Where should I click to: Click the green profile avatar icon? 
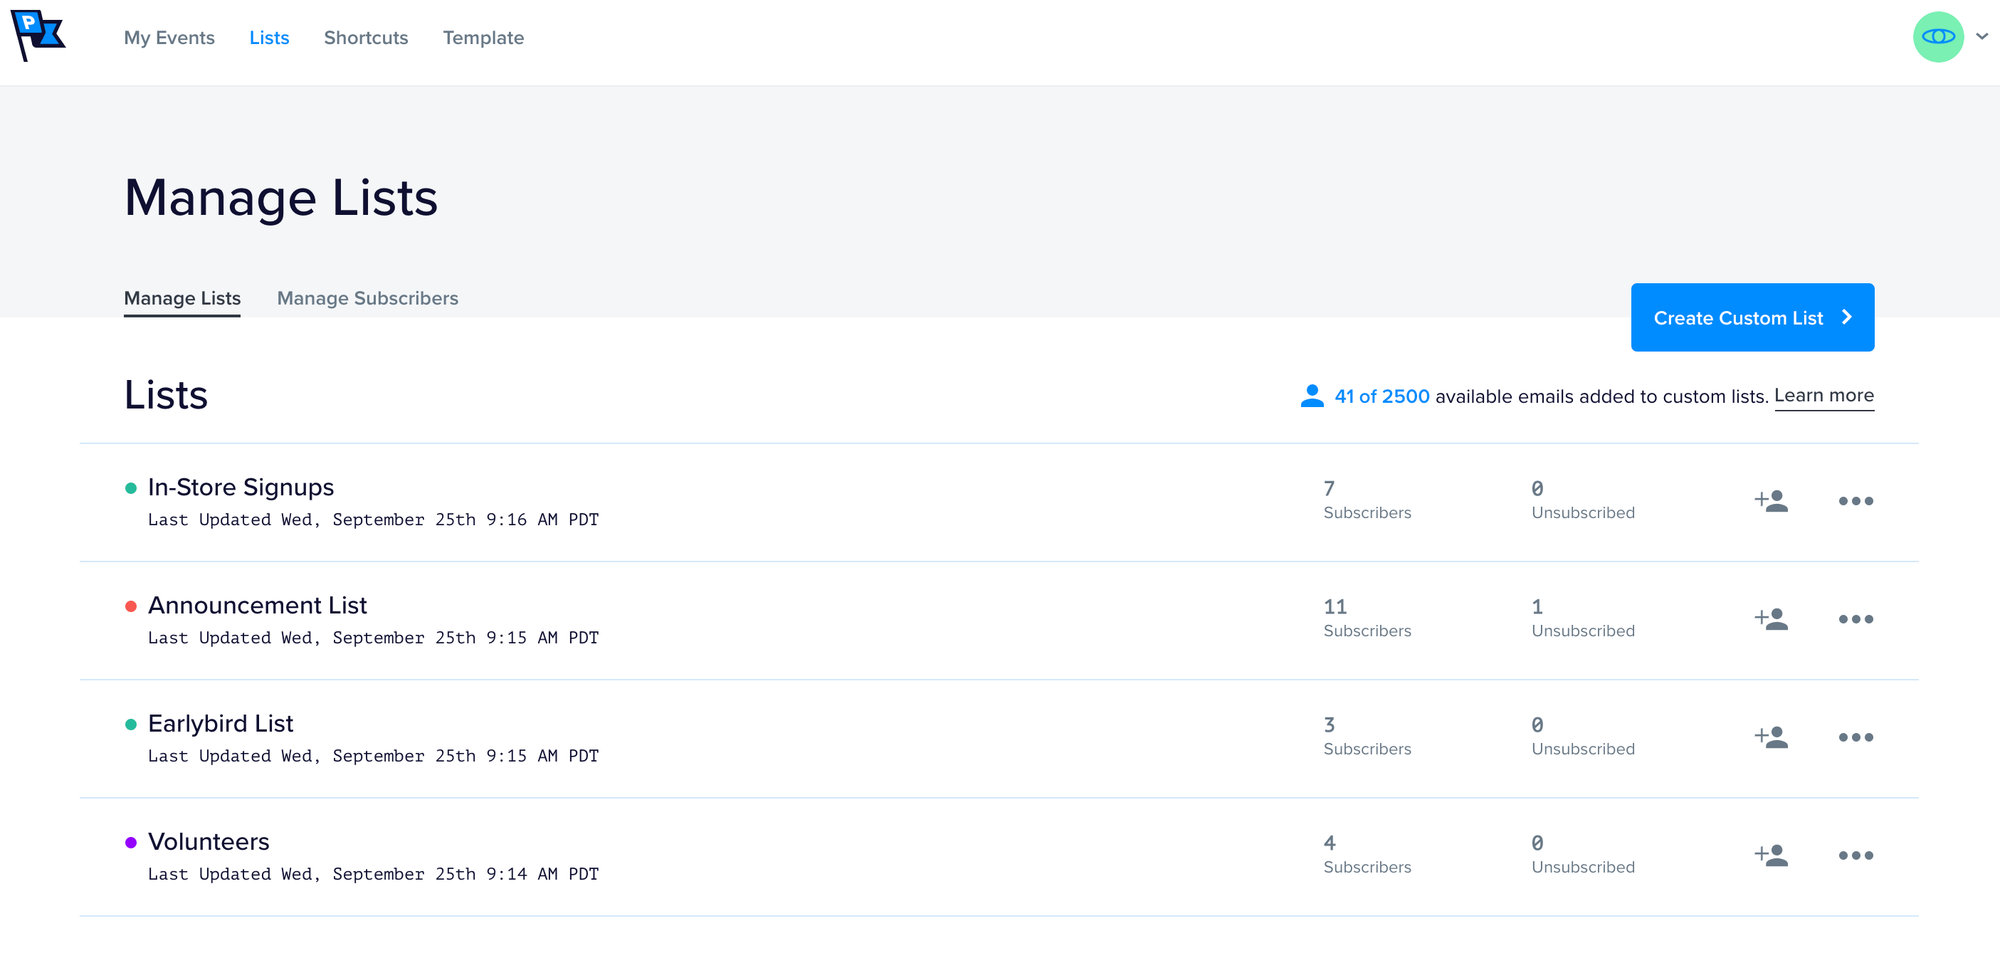pos(1937,37)
